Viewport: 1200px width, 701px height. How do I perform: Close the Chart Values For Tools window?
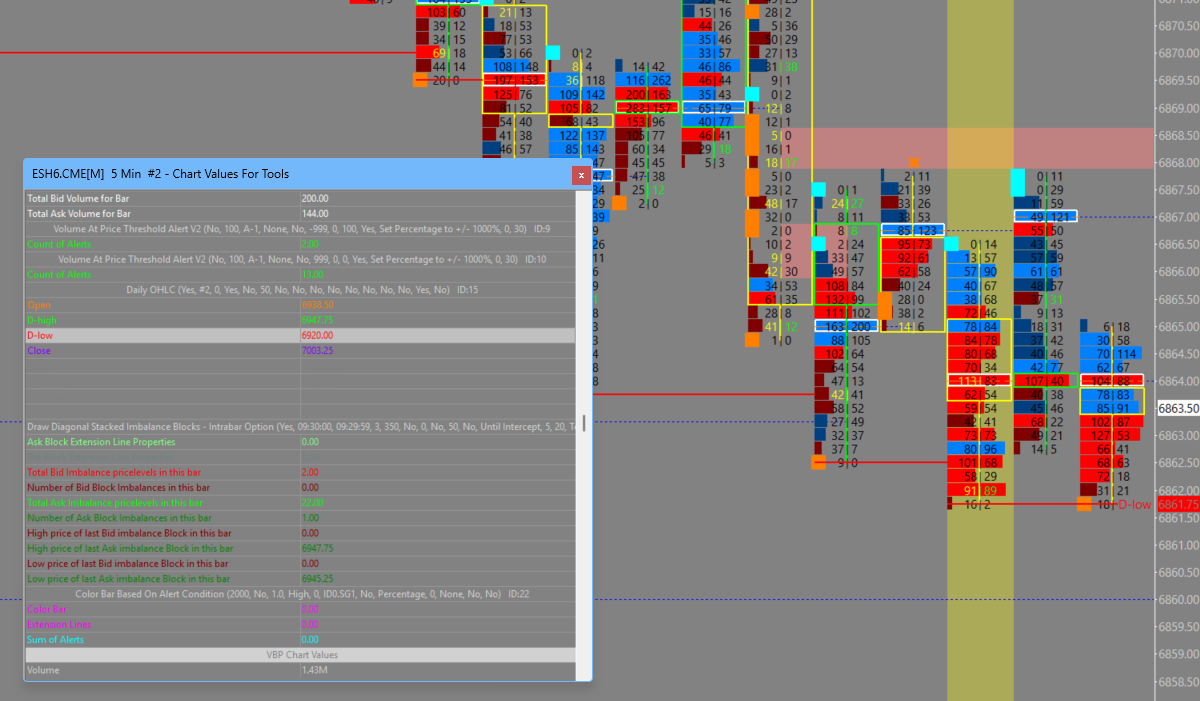point(581,175)
